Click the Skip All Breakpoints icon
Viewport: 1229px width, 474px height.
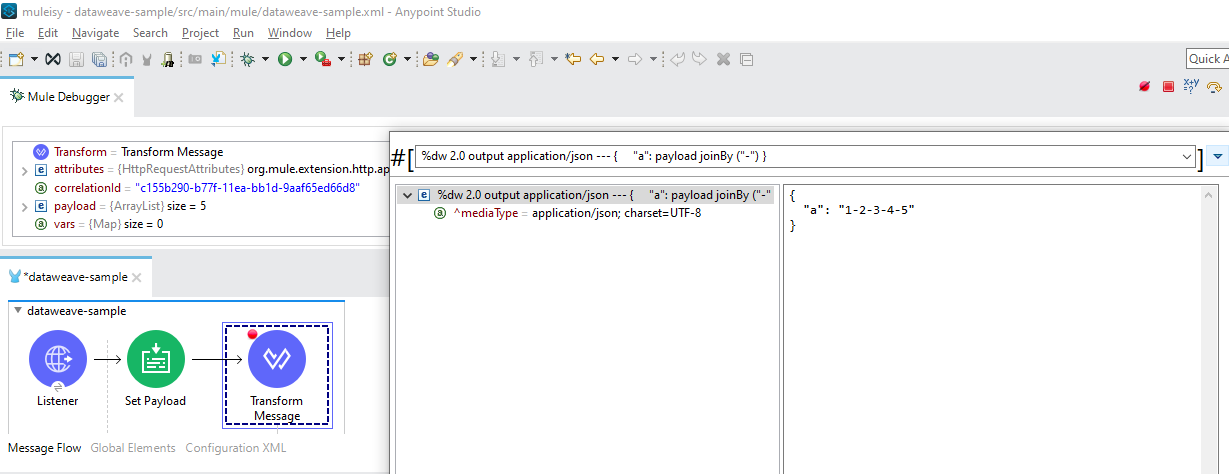[1144, 87]
